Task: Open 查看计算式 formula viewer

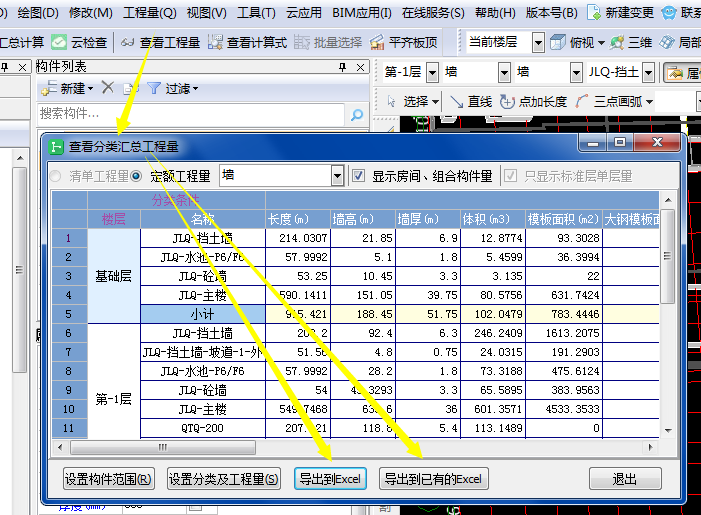Action: pyautogui.click(x=248, y=42)
